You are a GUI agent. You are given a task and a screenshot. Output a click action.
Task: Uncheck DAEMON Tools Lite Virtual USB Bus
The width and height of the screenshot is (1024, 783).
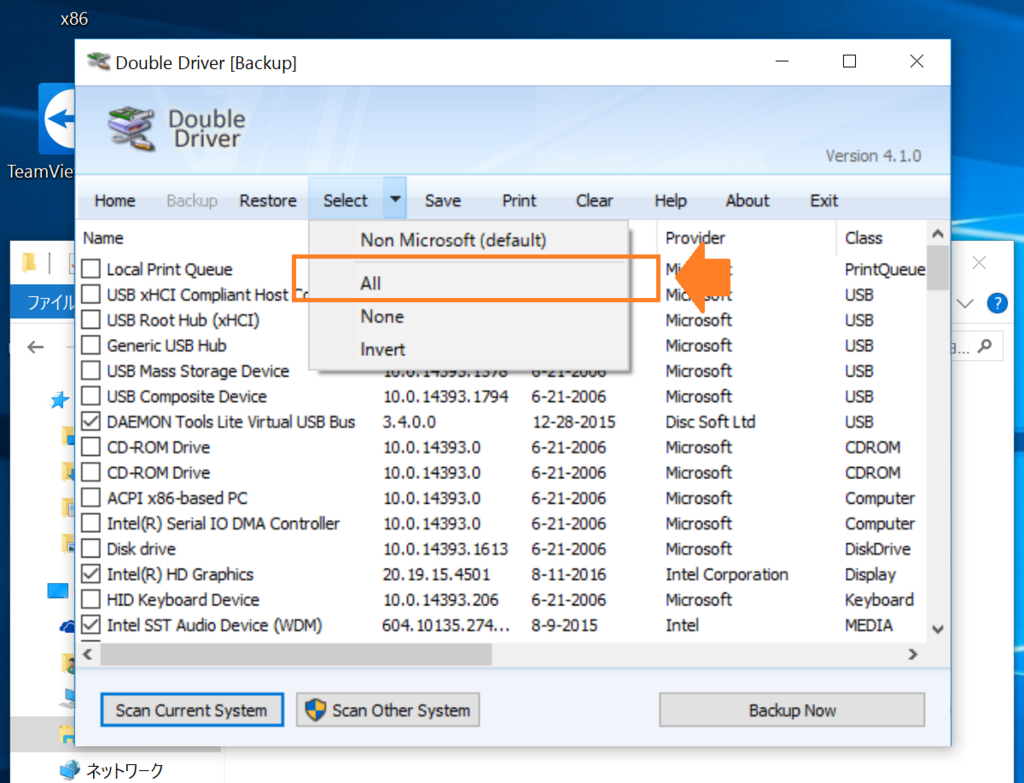click(x=91, y=422)
